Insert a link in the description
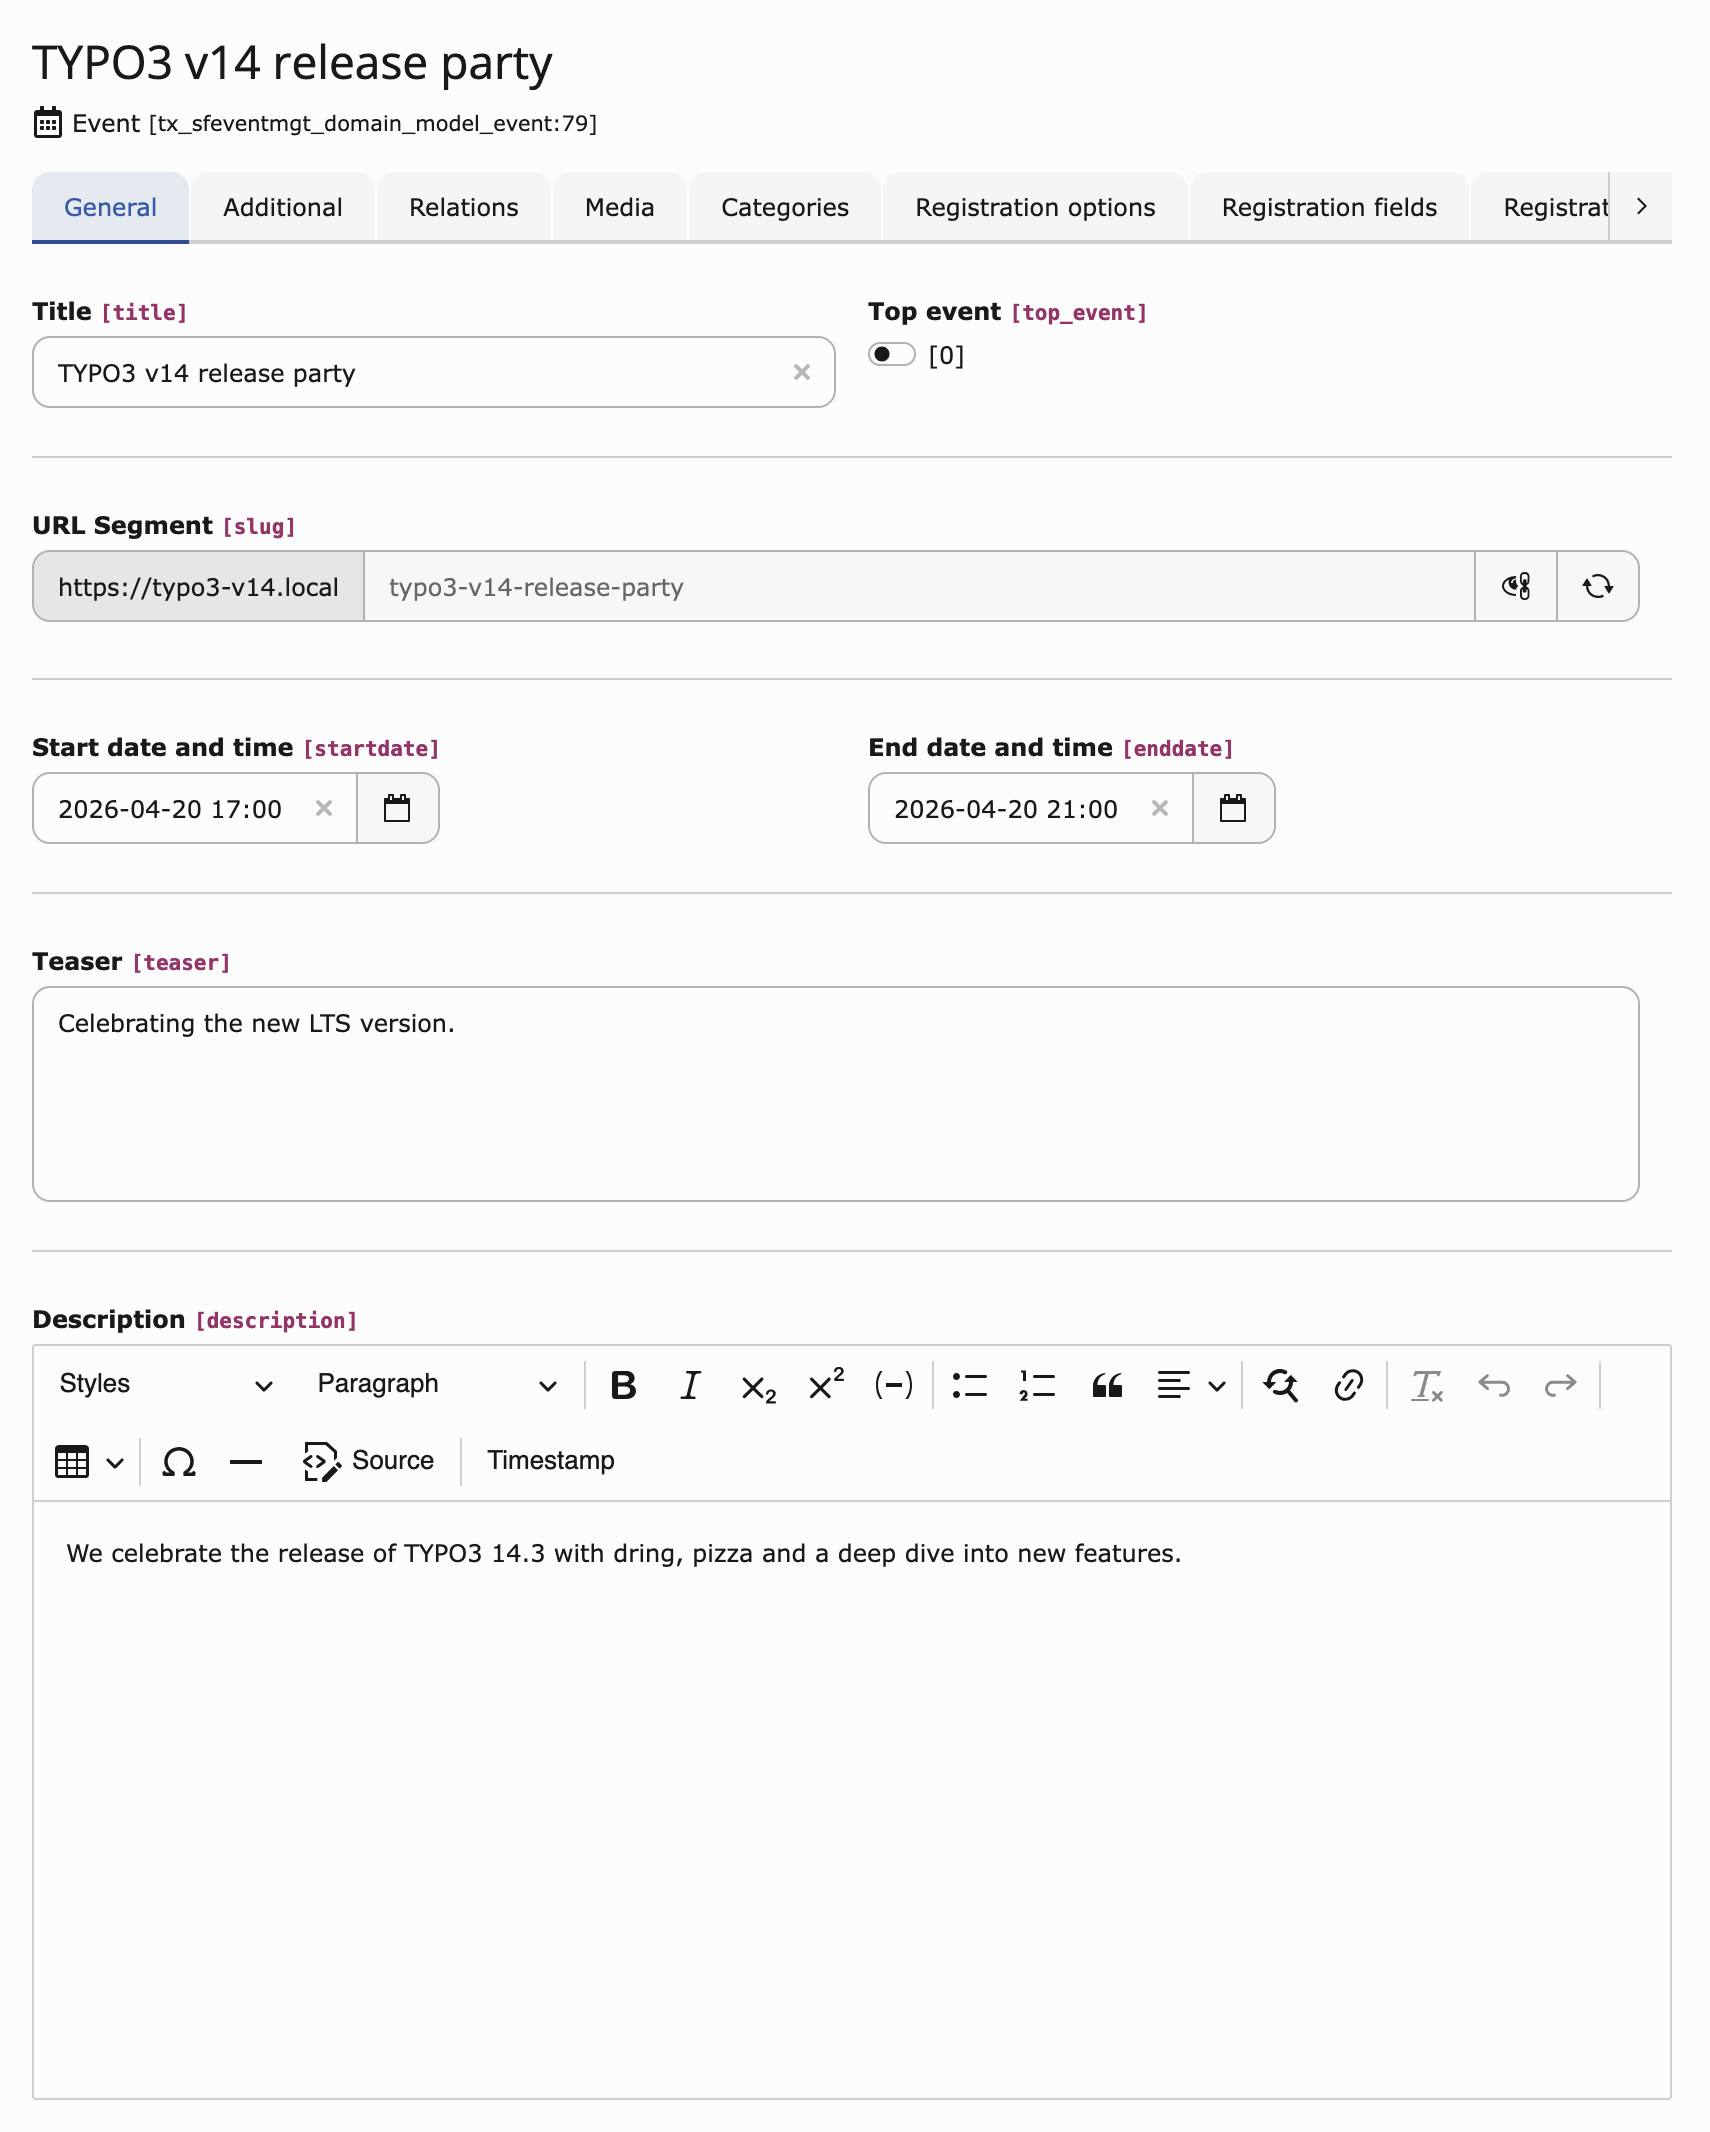This screenshot has width=1710, height=2132. (x=1349, y=1385)
